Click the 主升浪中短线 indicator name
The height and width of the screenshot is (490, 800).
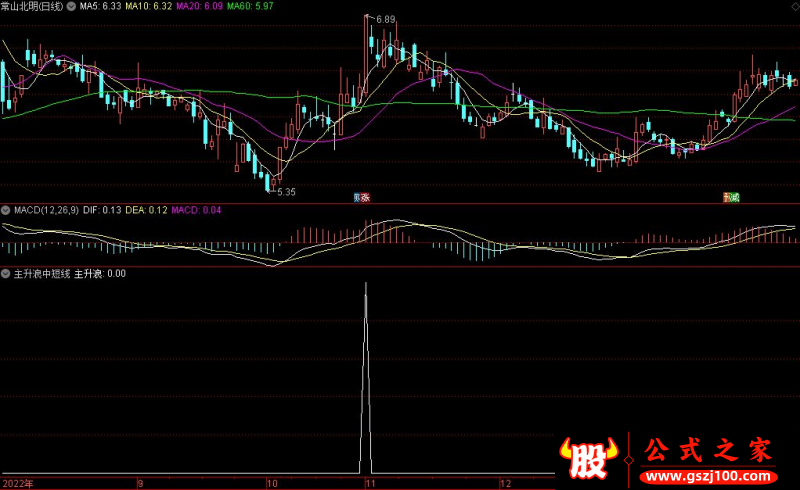pos(40,273)
